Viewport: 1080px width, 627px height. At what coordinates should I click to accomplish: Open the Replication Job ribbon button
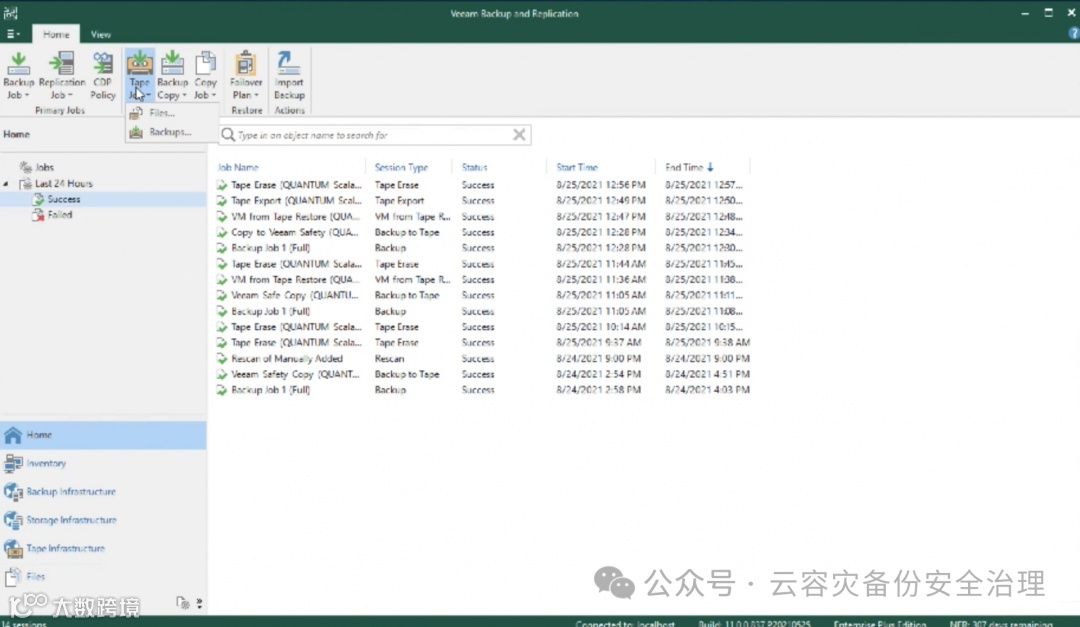[61, 75]
